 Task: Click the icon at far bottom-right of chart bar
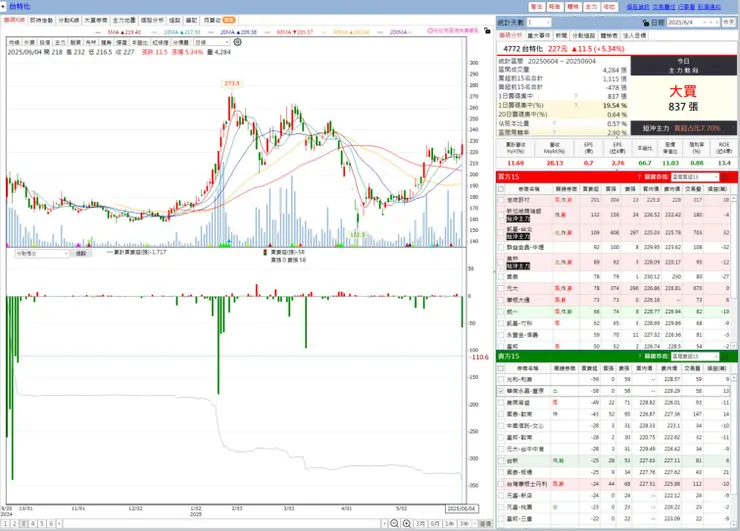click(485, 523)
